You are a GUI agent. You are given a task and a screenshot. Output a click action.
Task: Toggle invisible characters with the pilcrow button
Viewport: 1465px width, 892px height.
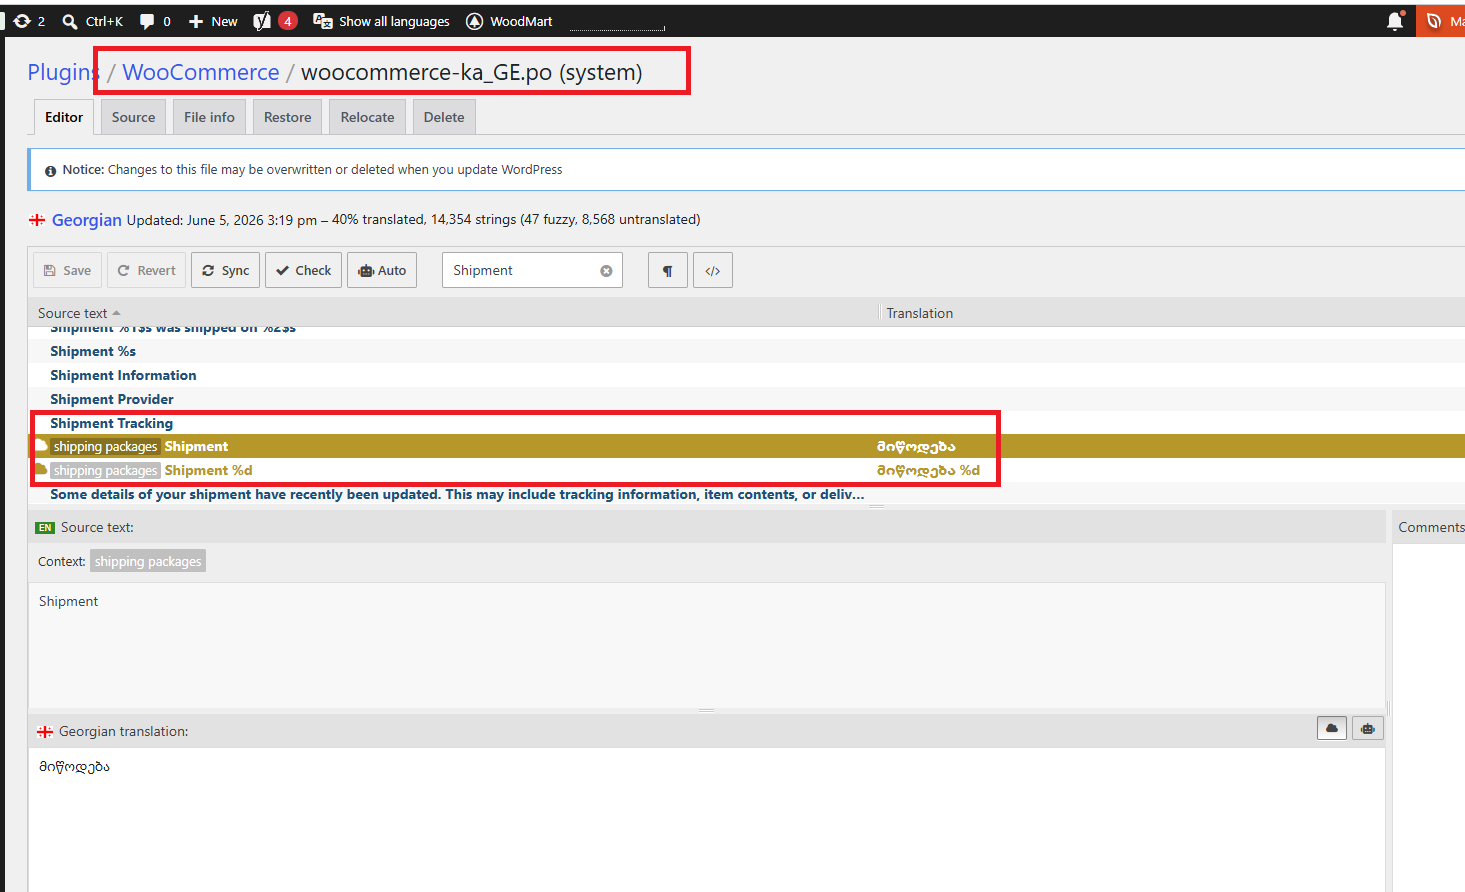click(x=668, y=270)
